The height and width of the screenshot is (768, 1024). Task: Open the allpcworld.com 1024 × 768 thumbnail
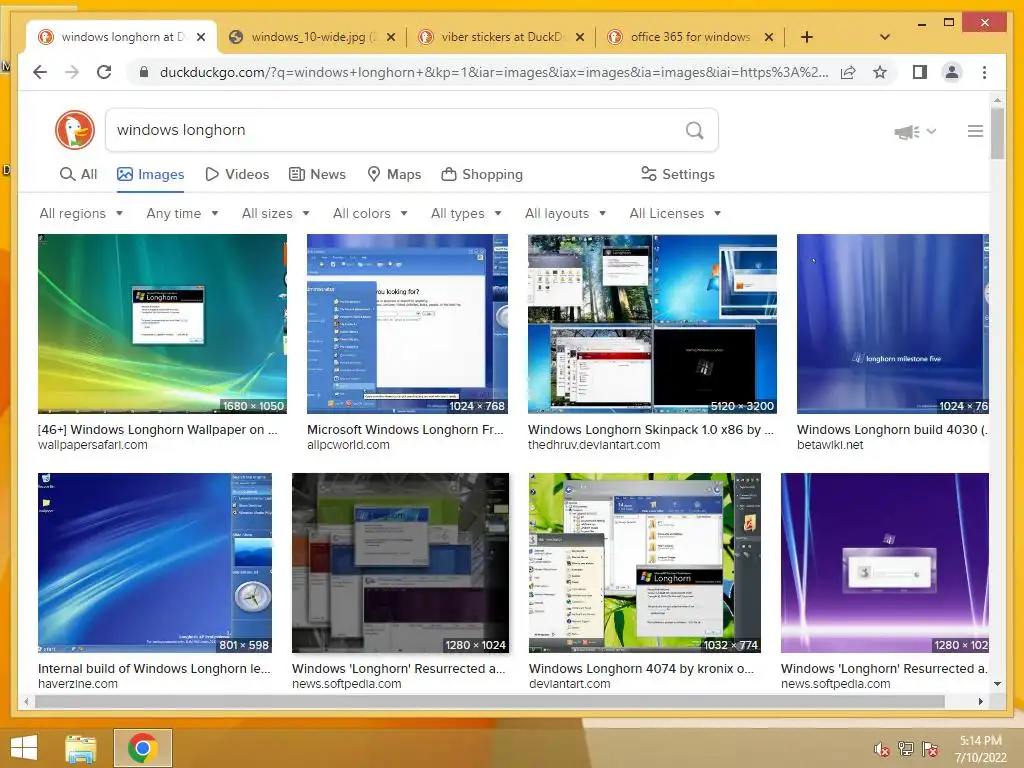[408, 324]
